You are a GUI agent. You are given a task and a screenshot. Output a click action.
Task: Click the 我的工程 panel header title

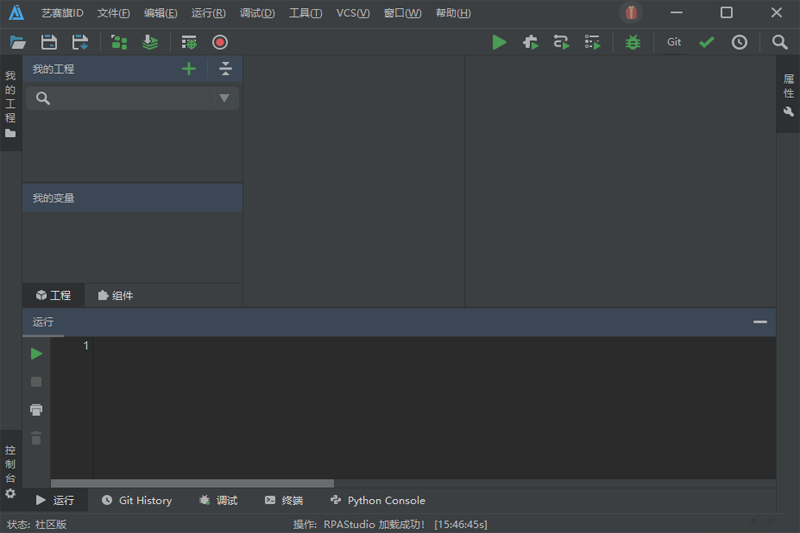54,69
